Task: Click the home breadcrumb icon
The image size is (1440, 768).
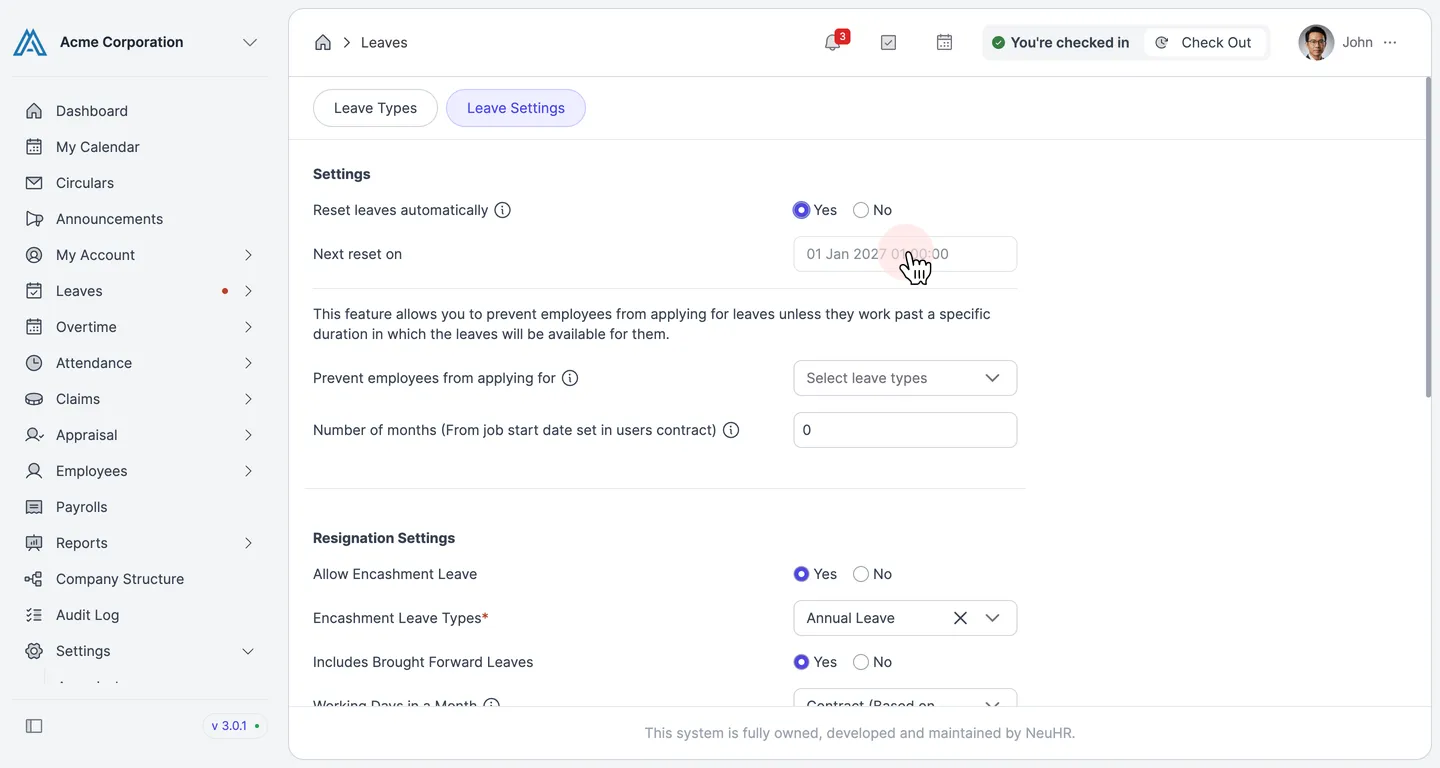Action: tap(323, 42)
